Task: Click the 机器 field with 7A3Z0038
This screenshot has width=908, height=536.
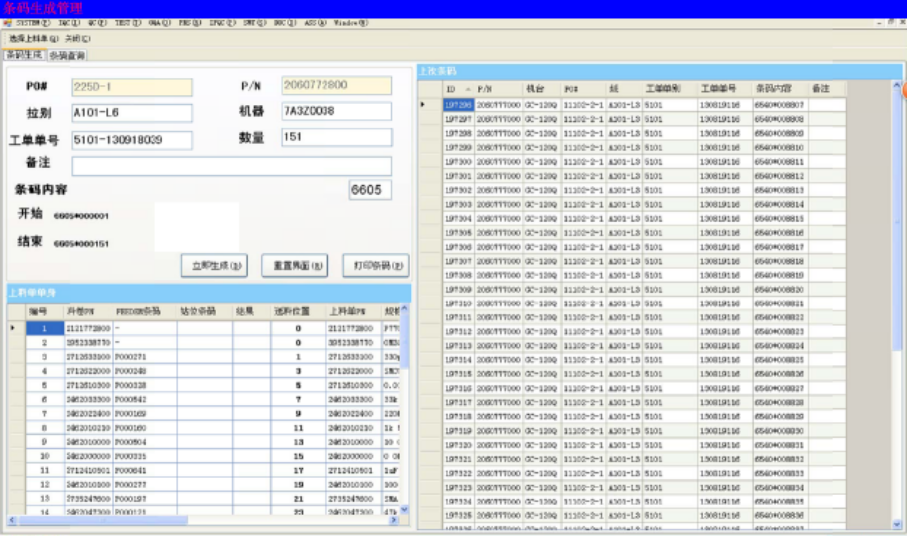Action: [x=336, y=111]
